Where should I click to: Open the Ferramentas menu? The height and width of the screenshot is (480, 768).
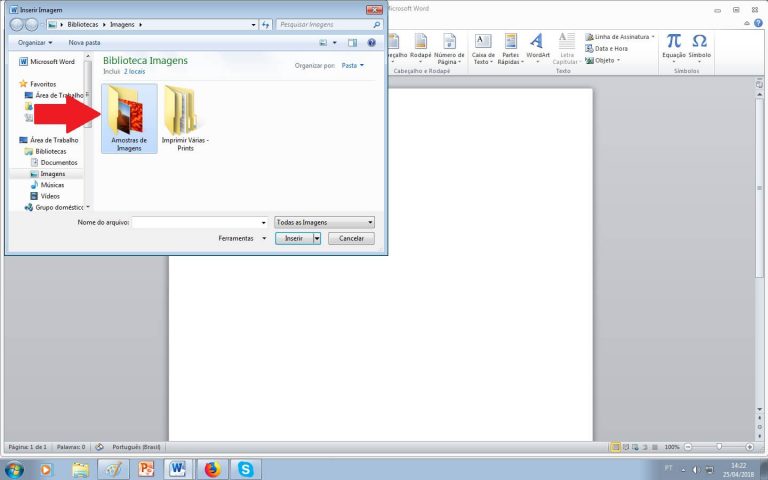[x=242, y=239]
